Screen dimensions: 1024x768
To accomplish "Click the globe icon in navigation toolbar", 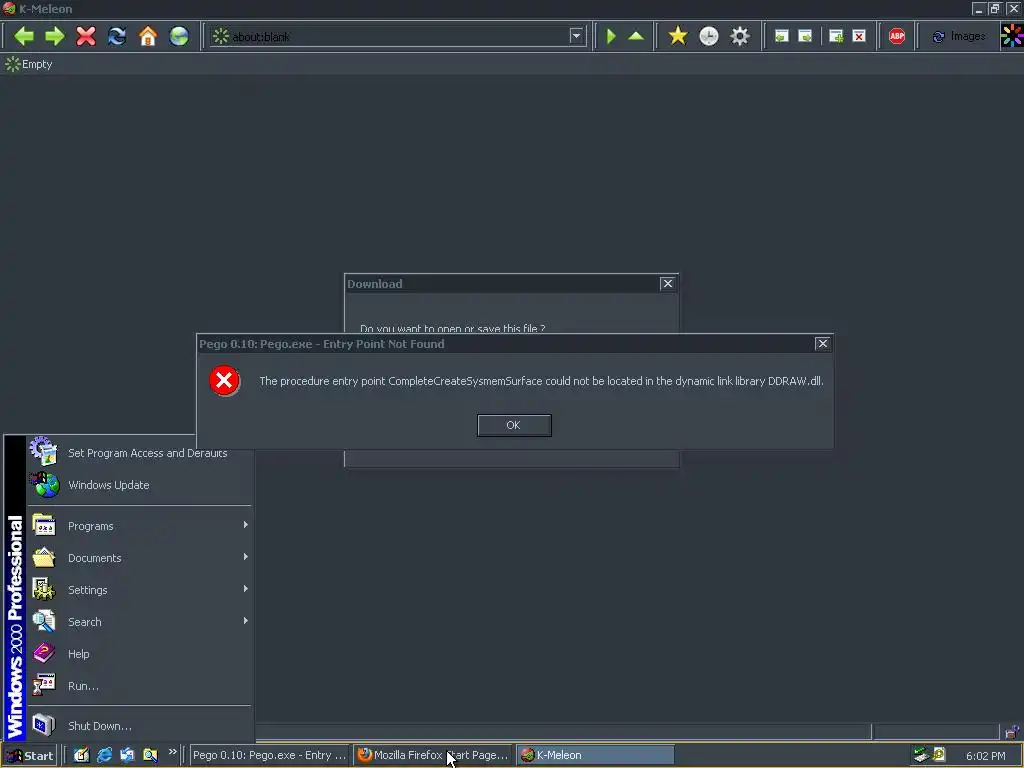I will pos(179,36).
